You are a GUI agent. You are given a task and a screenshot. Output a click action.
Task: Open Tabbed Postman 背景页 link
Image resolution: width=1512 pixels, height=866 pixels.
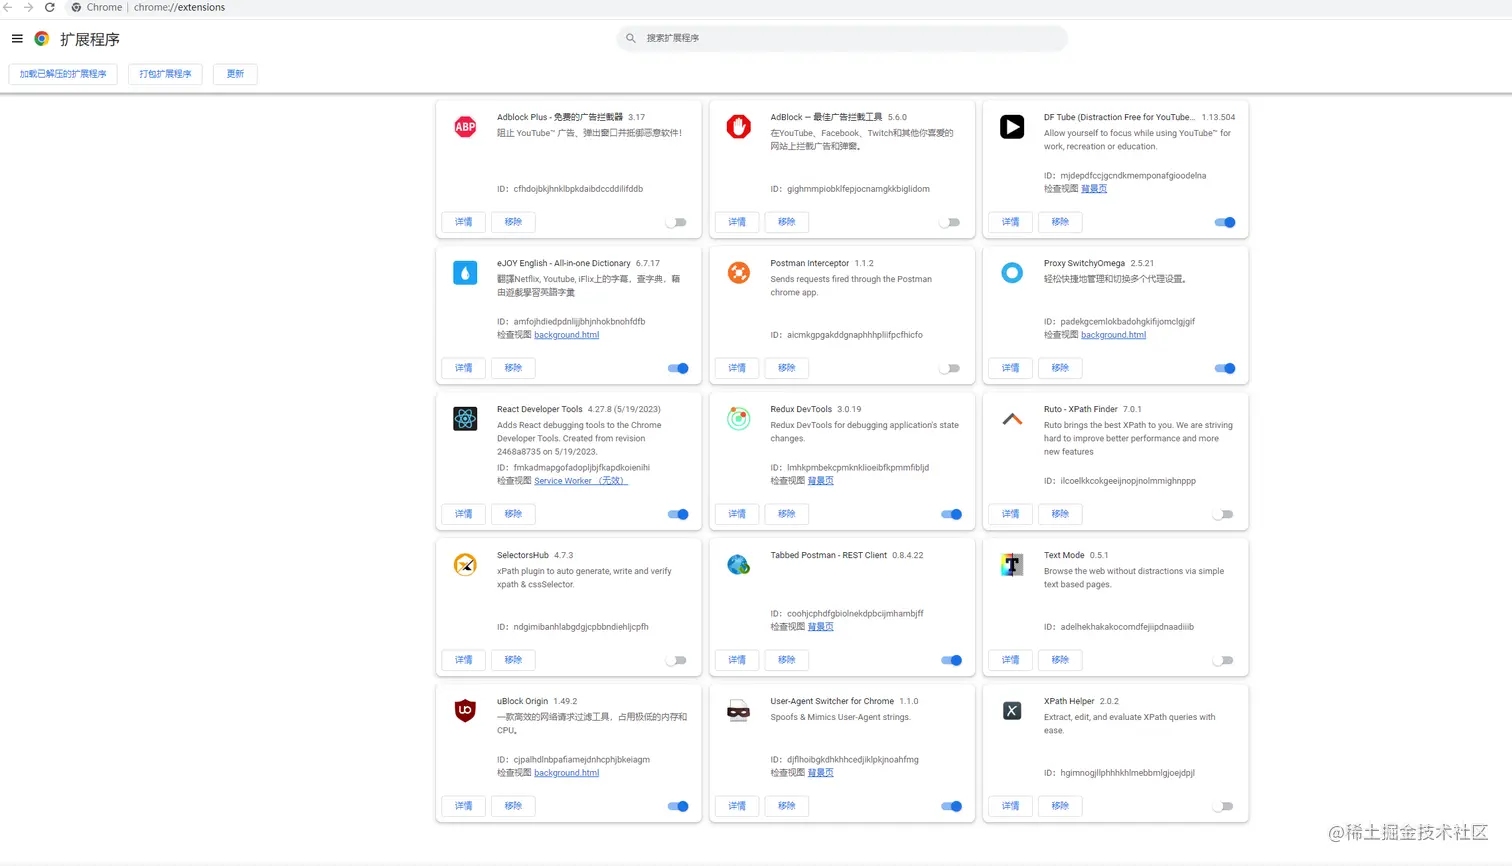(820, 627)
